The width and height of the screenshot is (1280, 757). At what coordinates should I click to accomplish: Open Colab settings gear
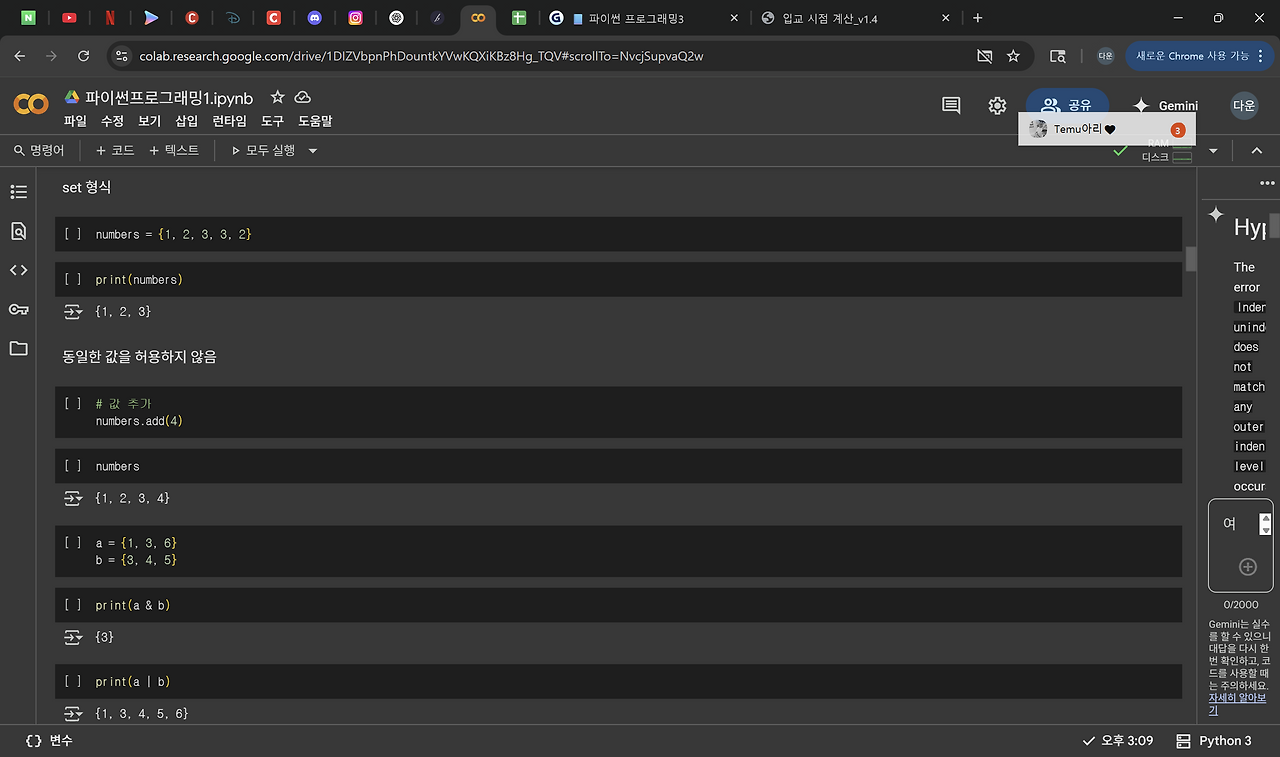click(x=997, y=105)
